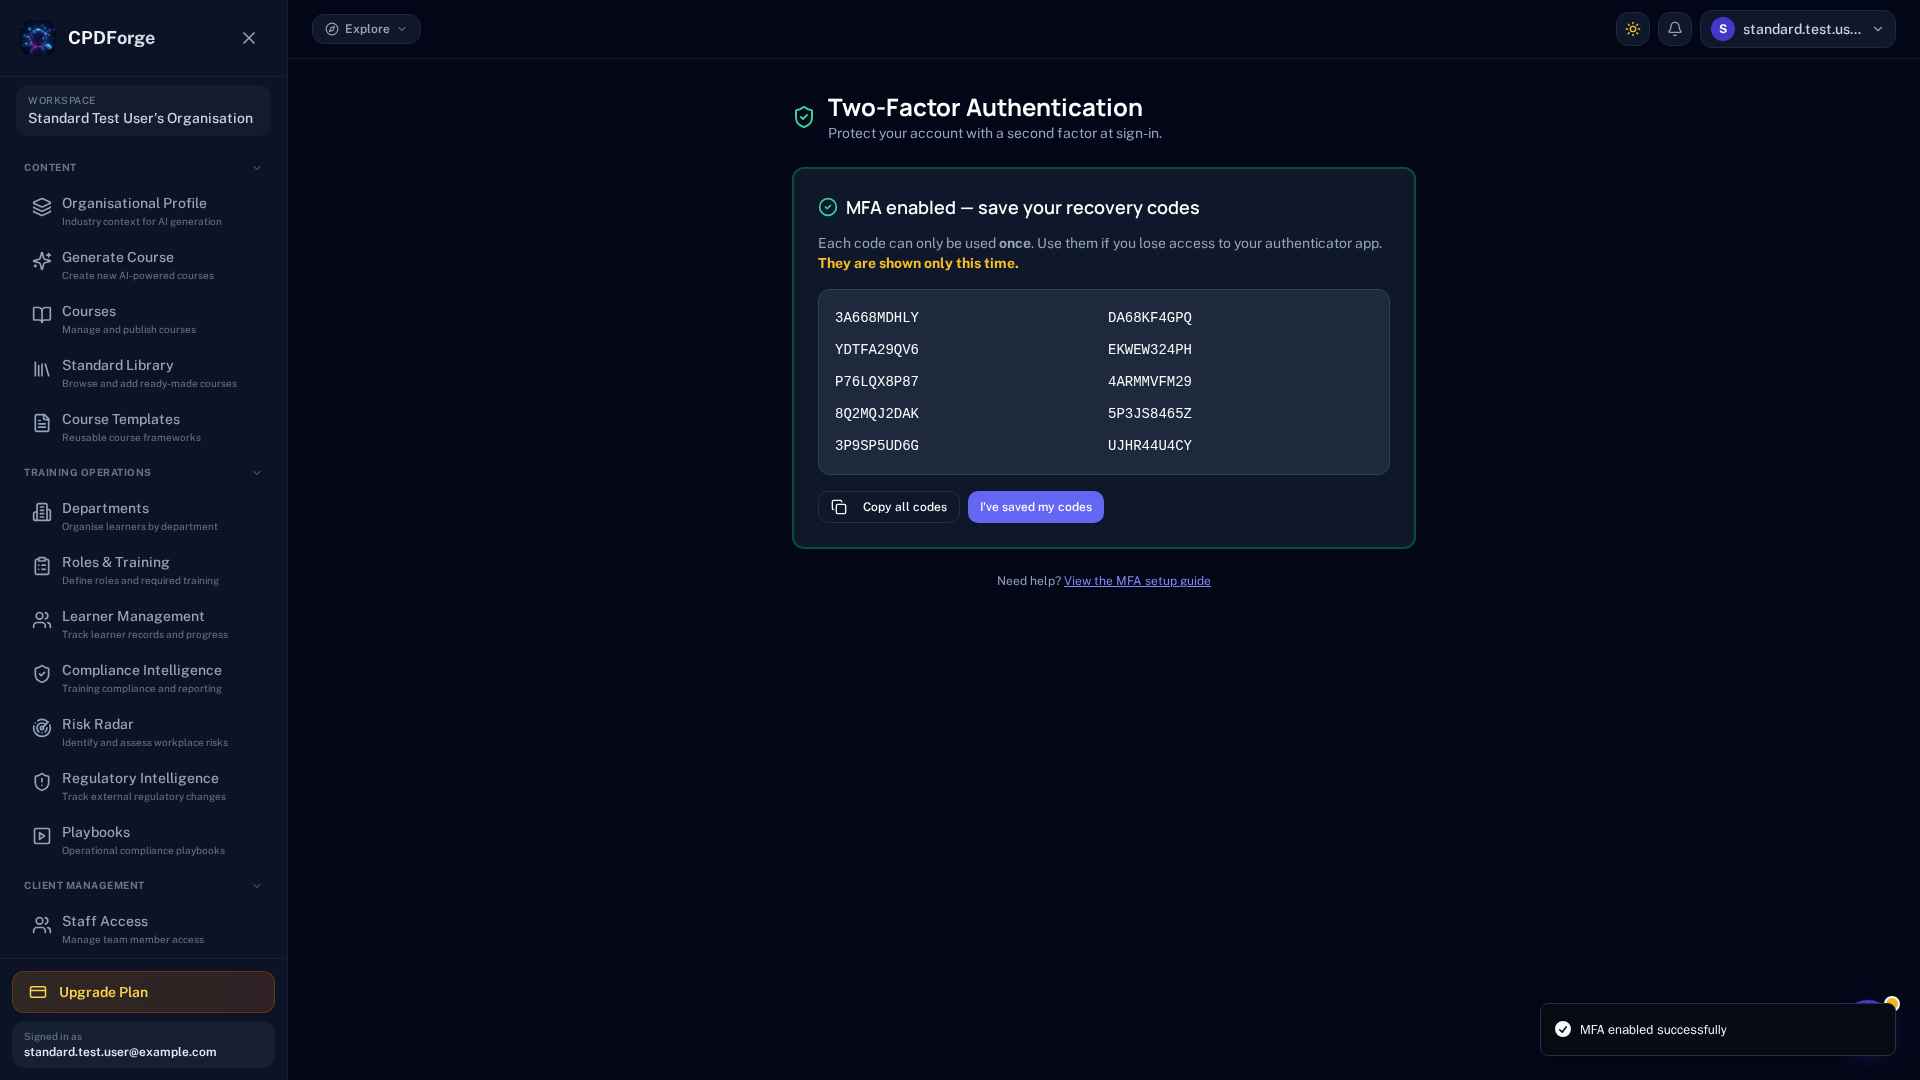Open Course Templates in sidebar
This screenshot has height=1080, width=1920.
click(x=143, y=427)
